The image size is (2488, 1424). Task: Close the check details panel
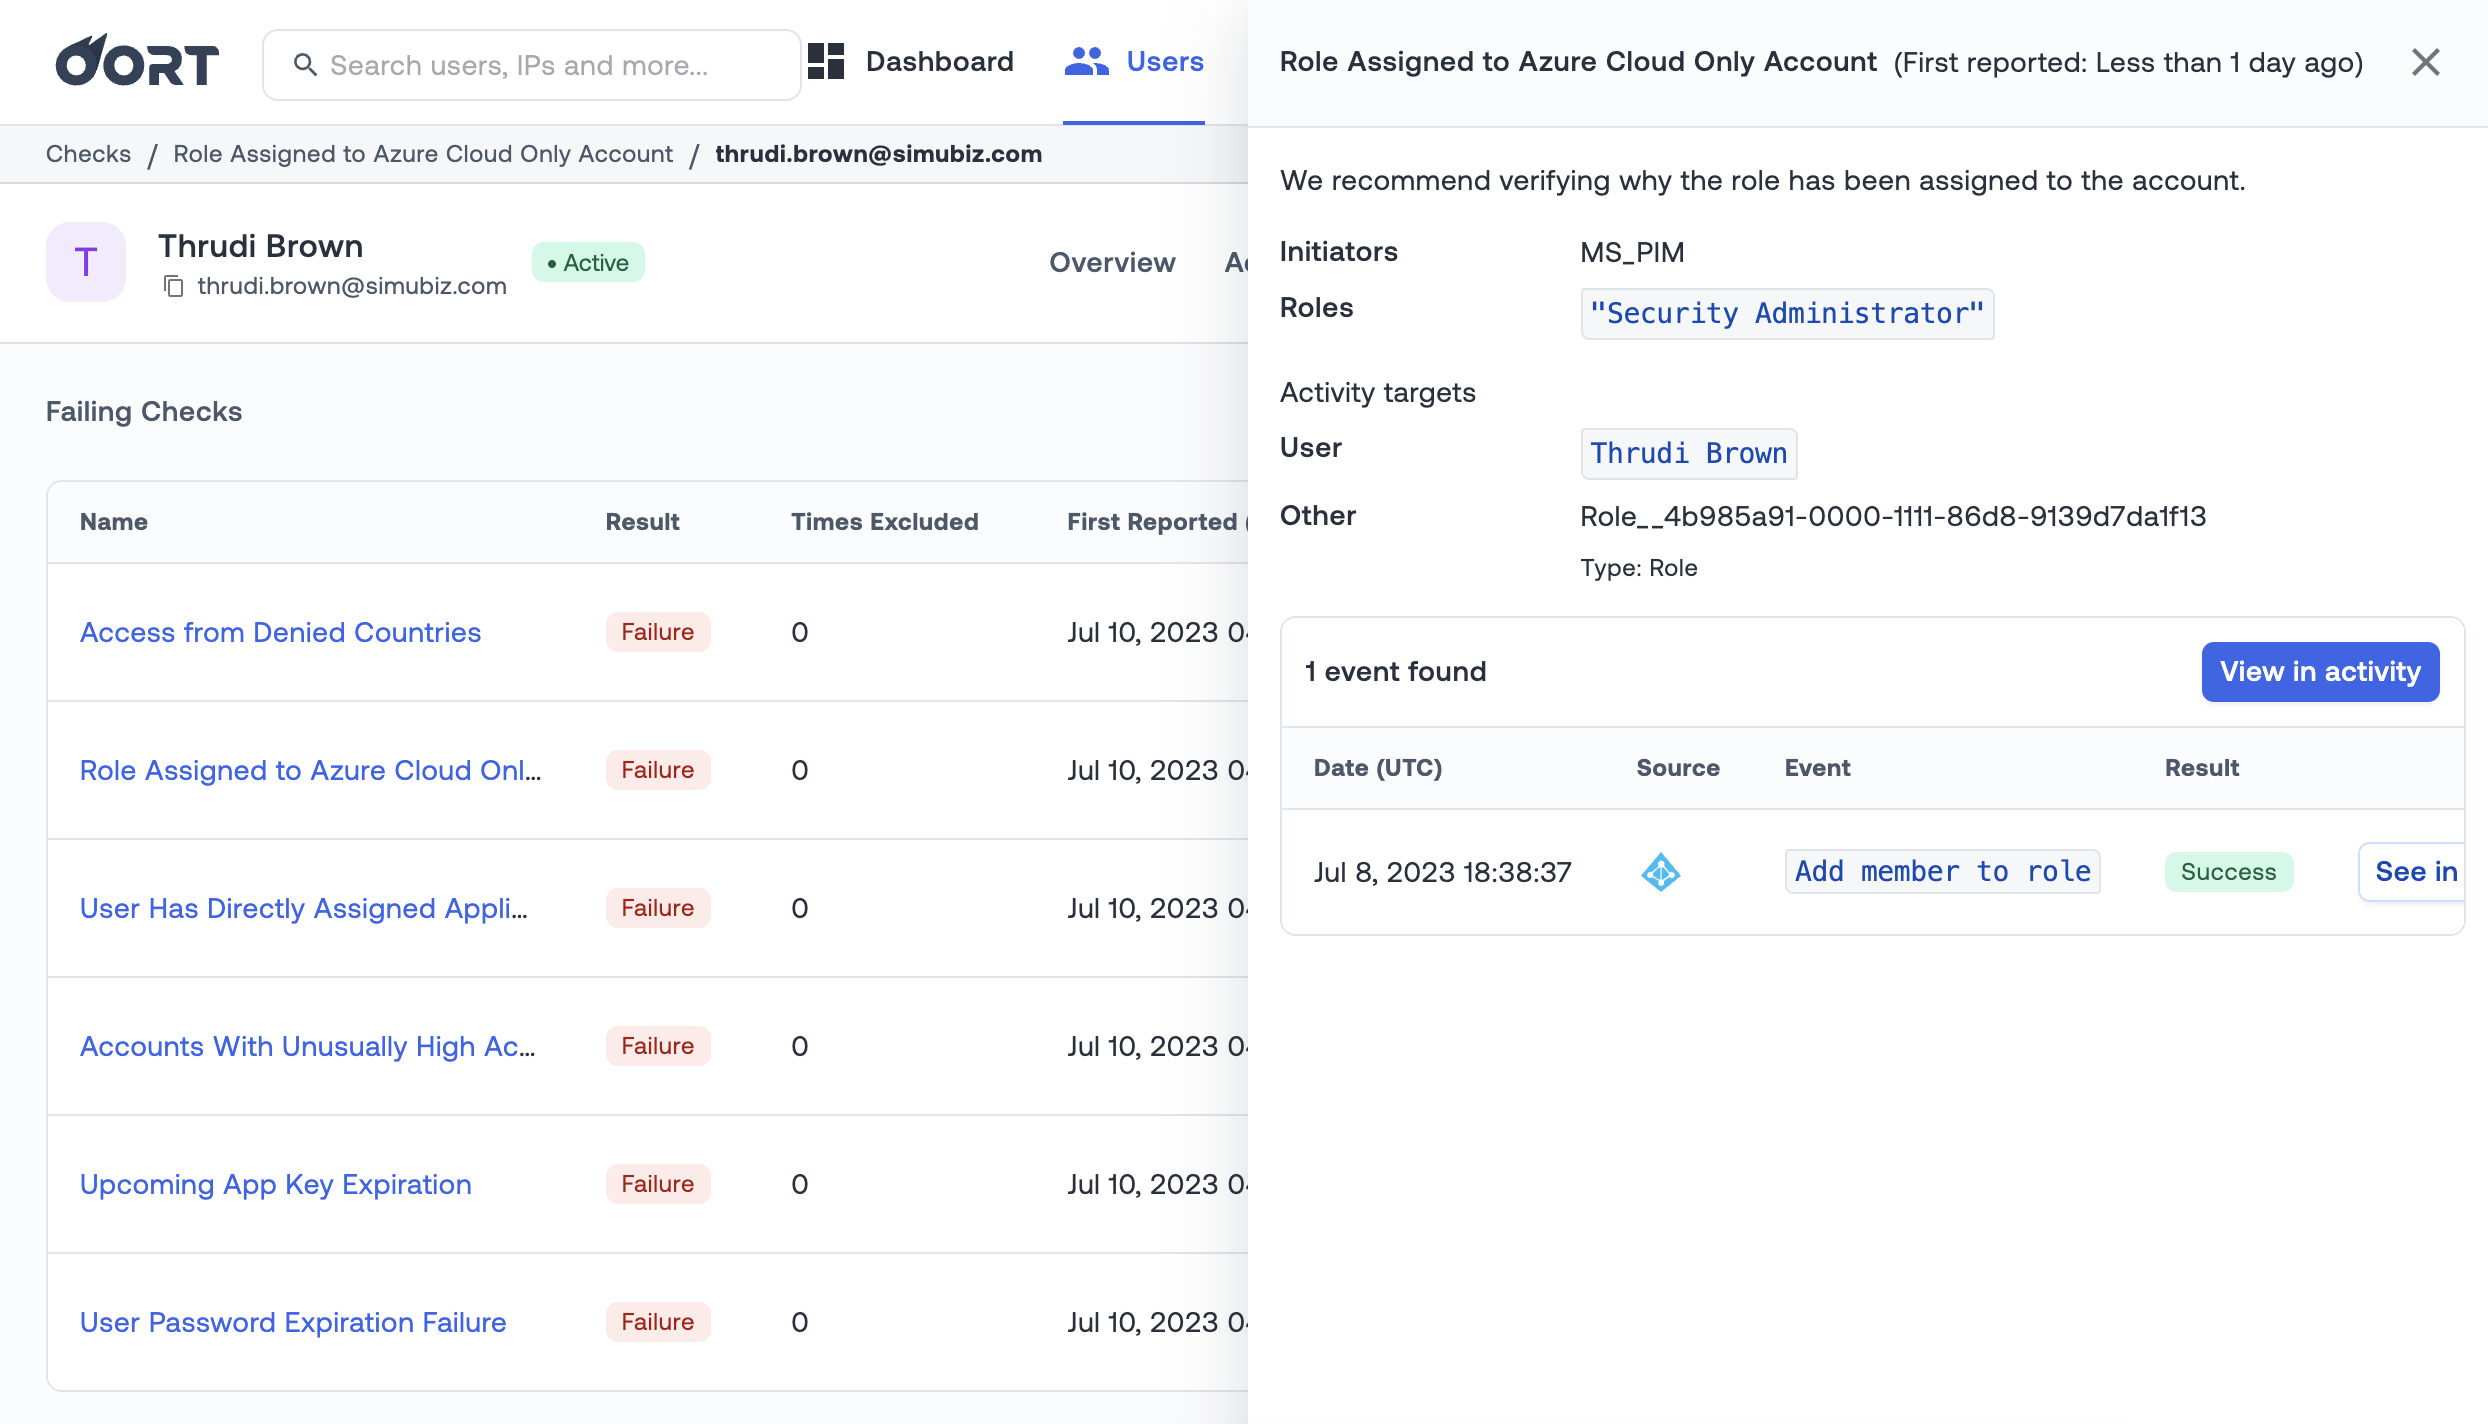2425,62
